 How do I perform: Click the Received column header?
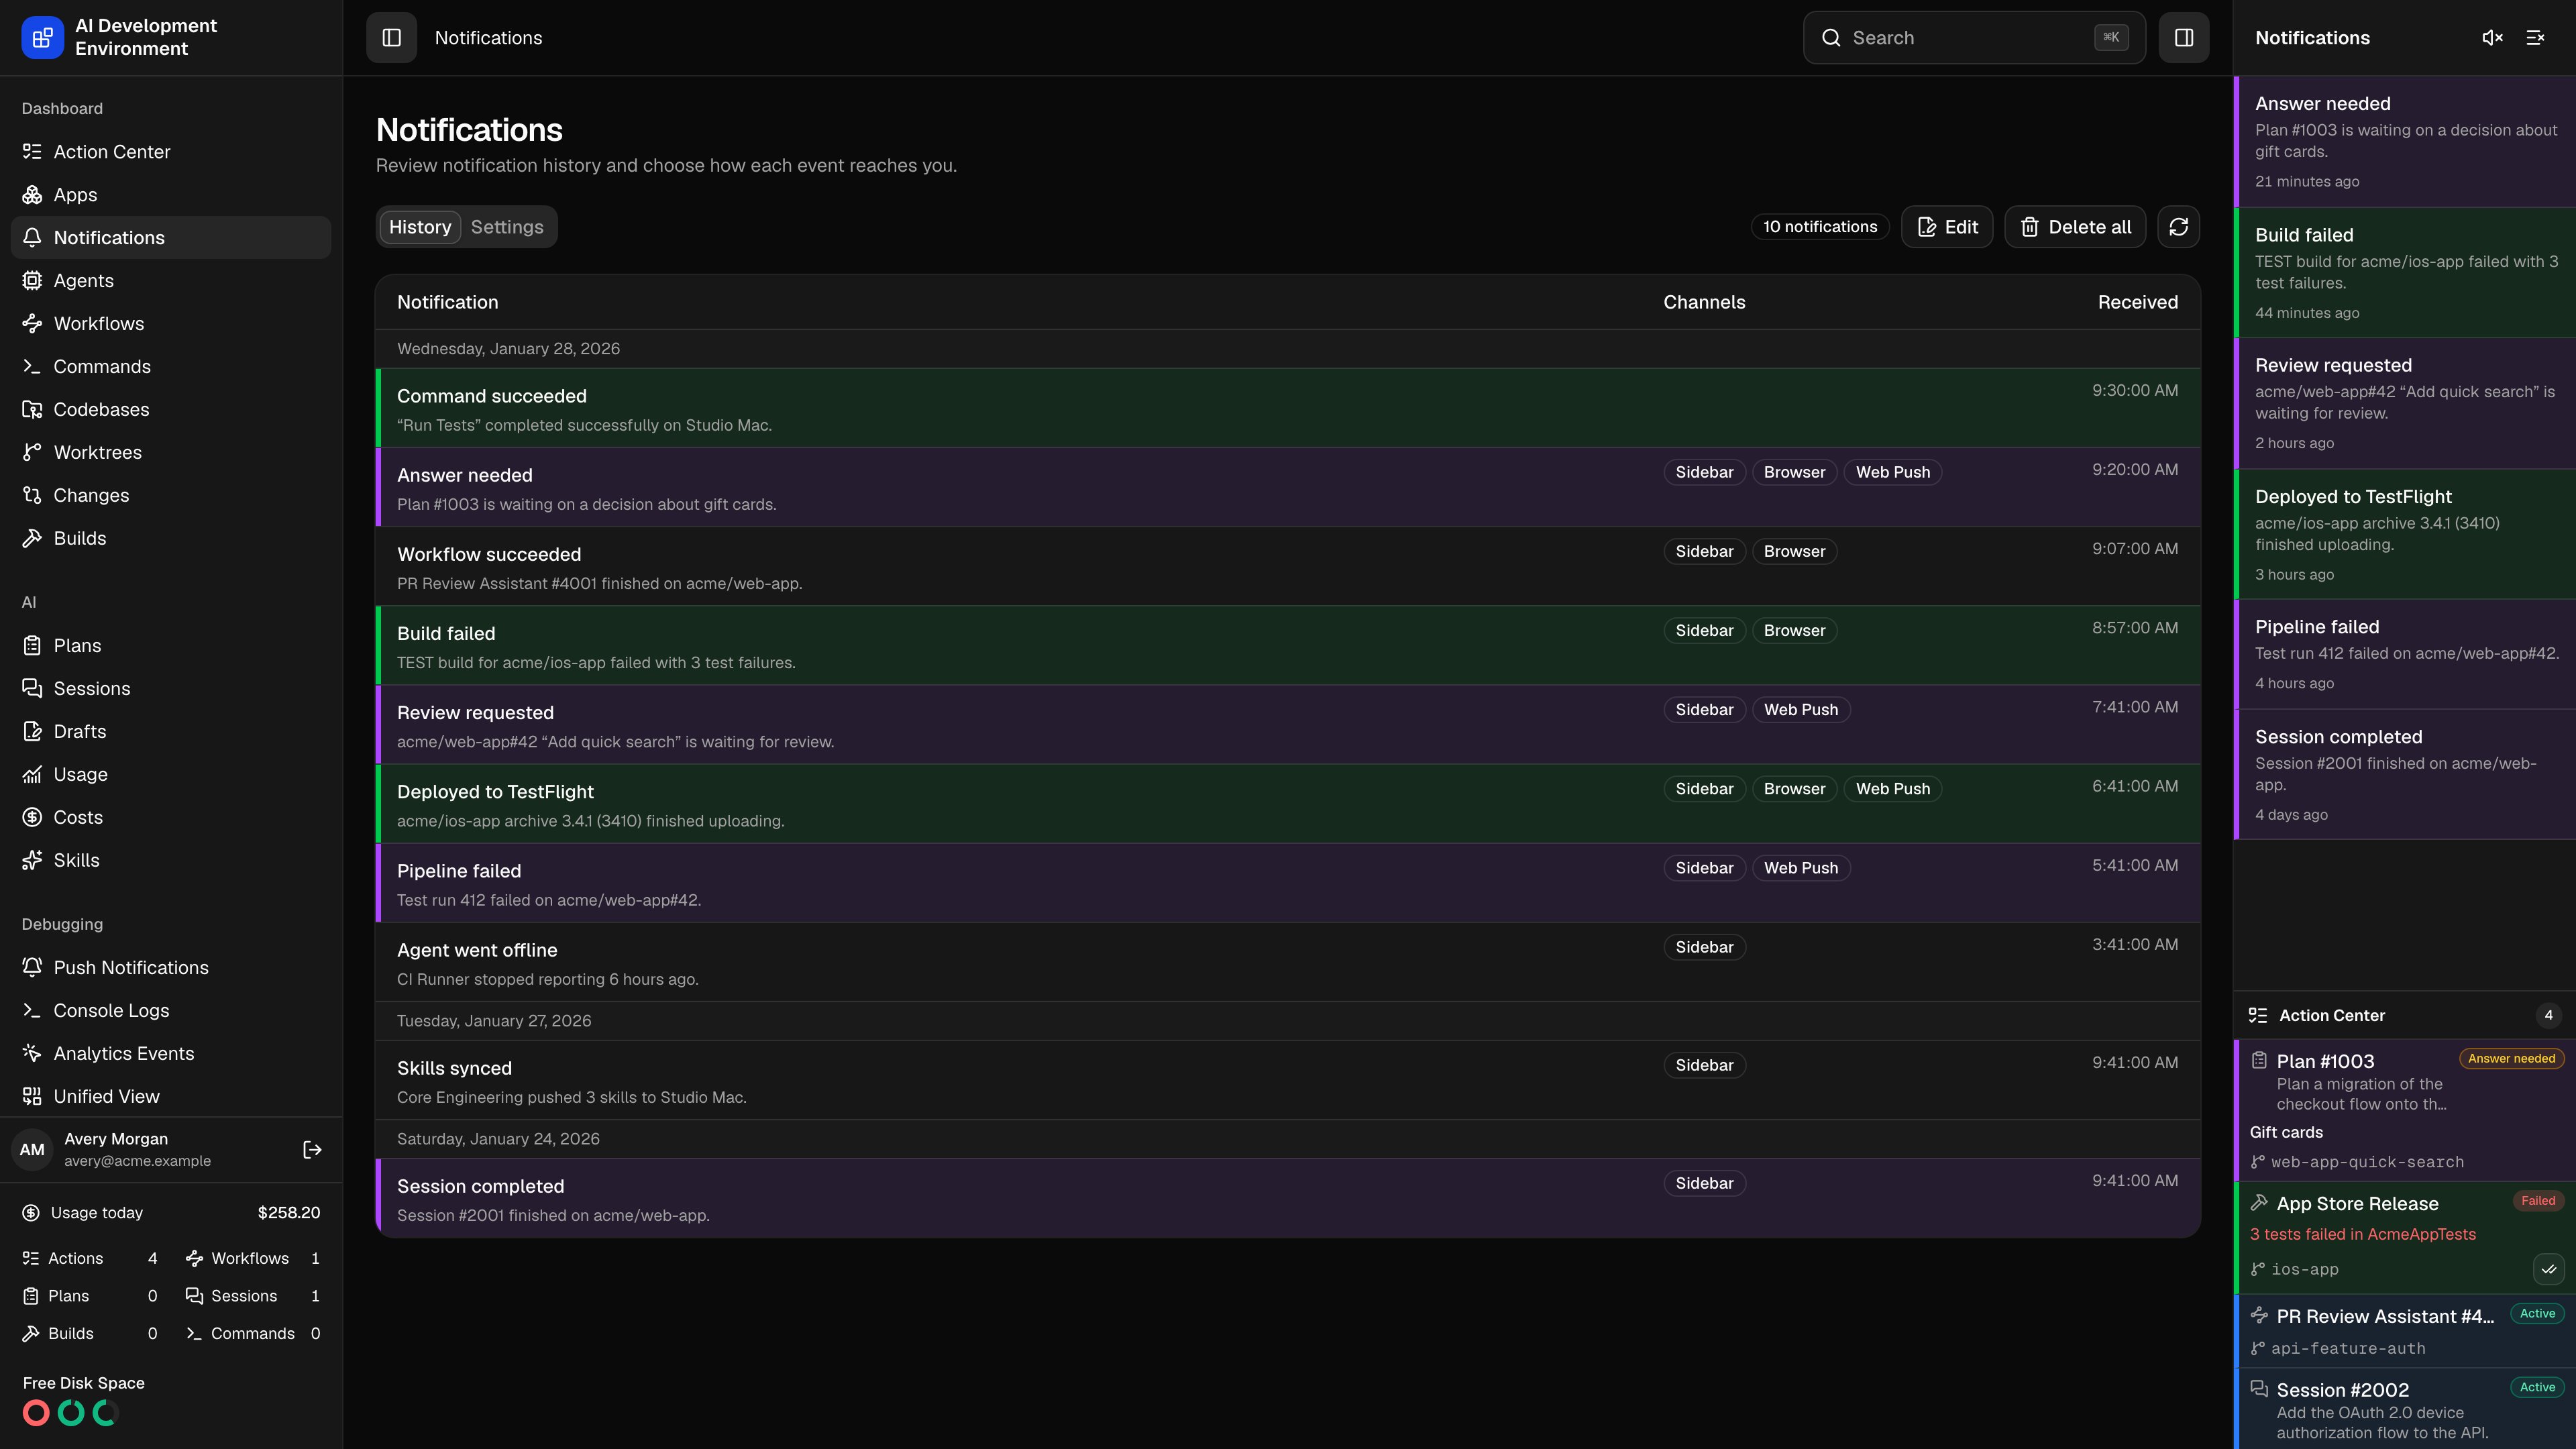(2137, 302)
